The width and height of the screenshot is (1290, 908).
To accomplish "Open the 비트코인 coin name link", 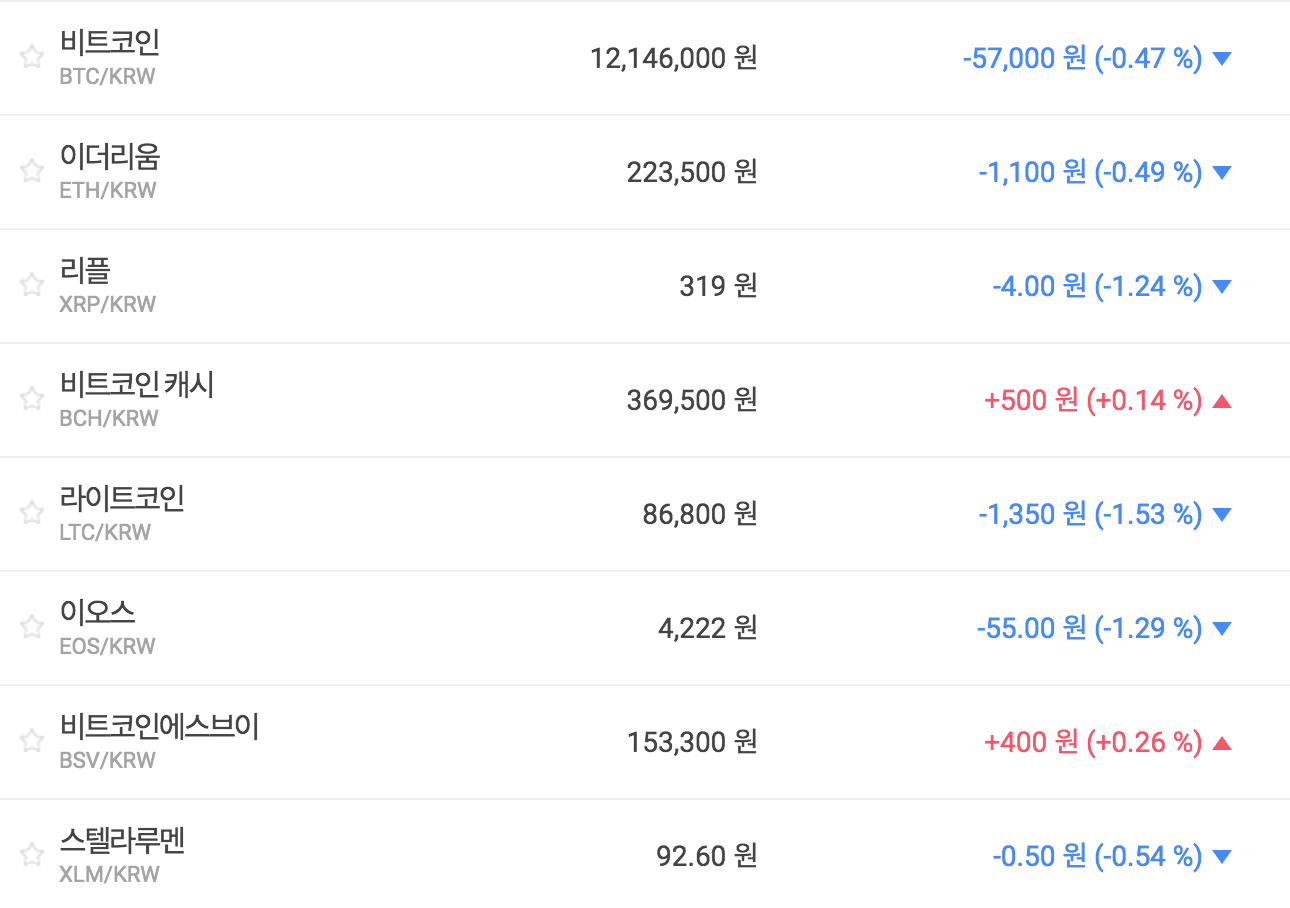I will coord(109,43).
